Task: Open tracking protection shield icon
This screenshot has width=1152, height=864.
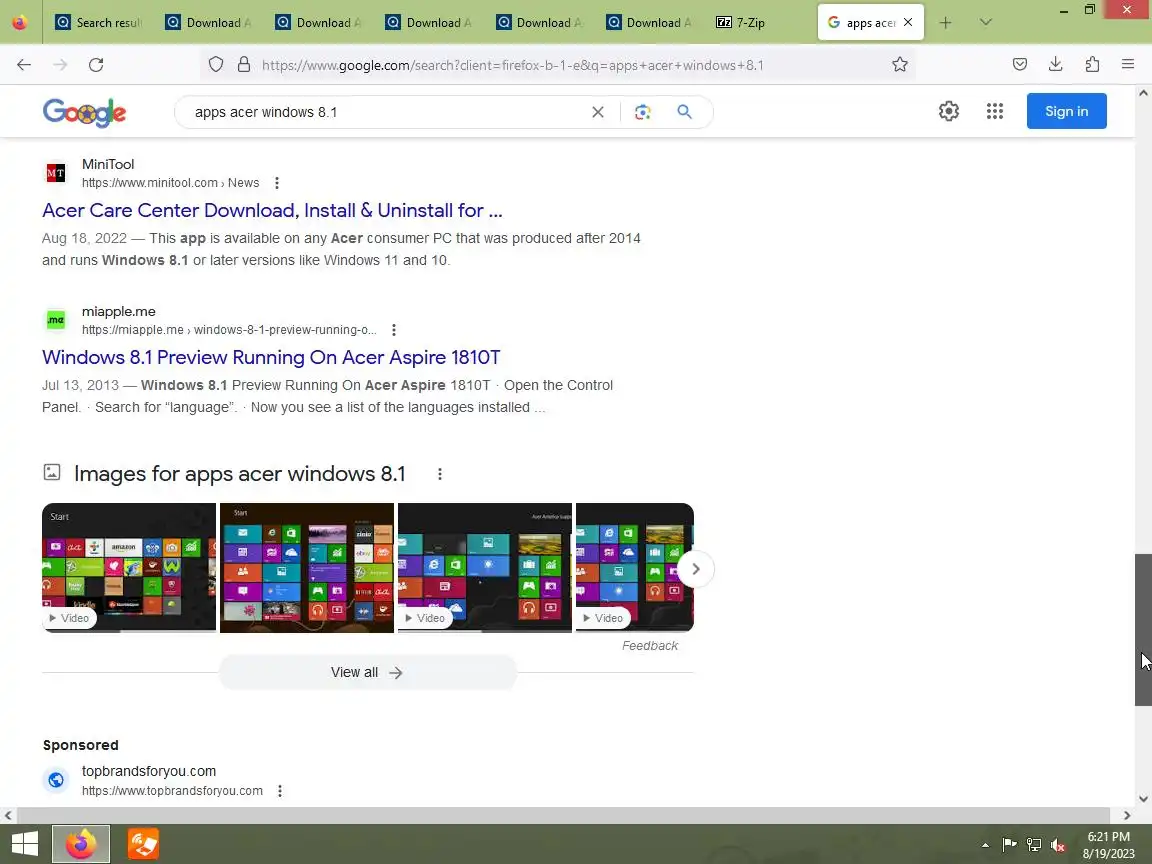Action: coord(215,65)
